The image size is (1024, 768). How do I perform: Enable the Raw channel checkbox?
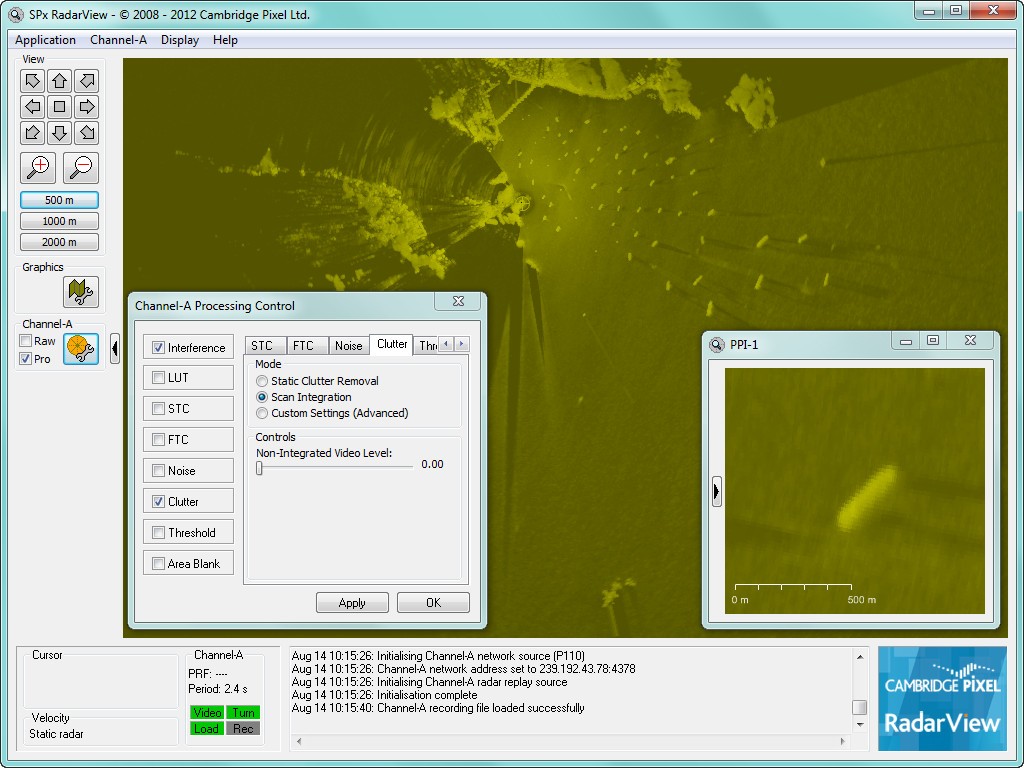(26, 341)
